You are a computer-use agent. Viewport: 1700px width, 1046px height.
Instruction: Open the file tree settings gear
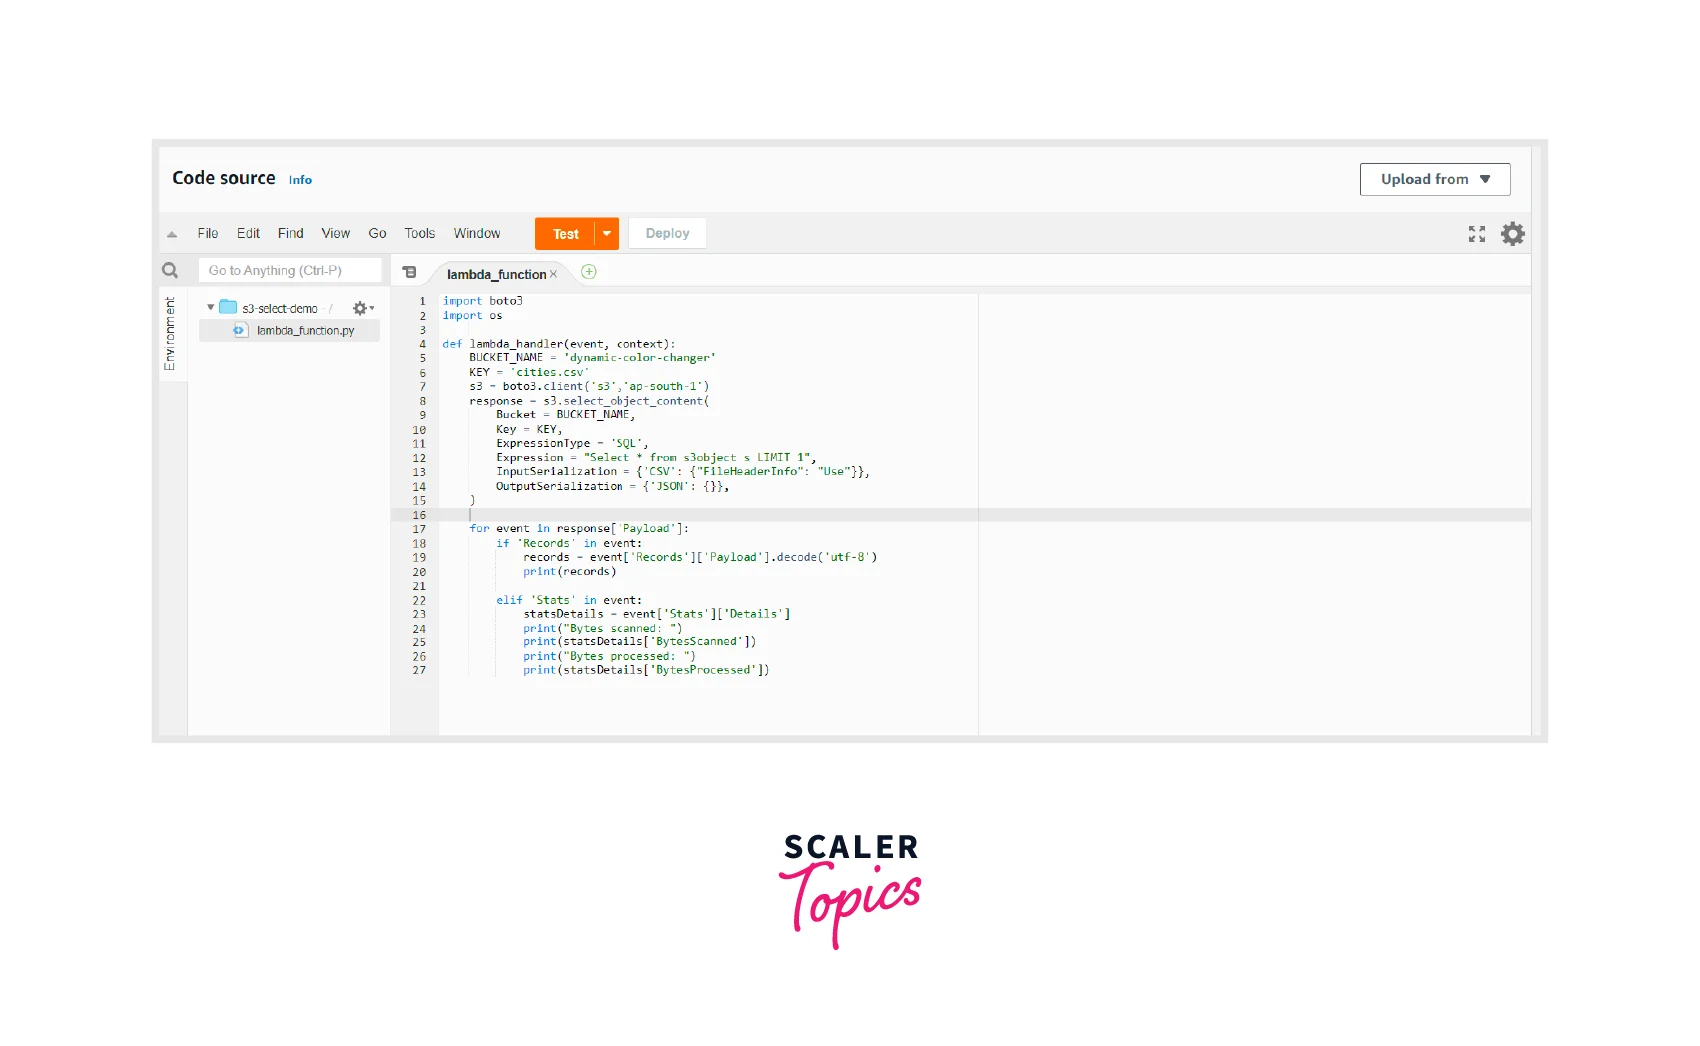[361, 309]
